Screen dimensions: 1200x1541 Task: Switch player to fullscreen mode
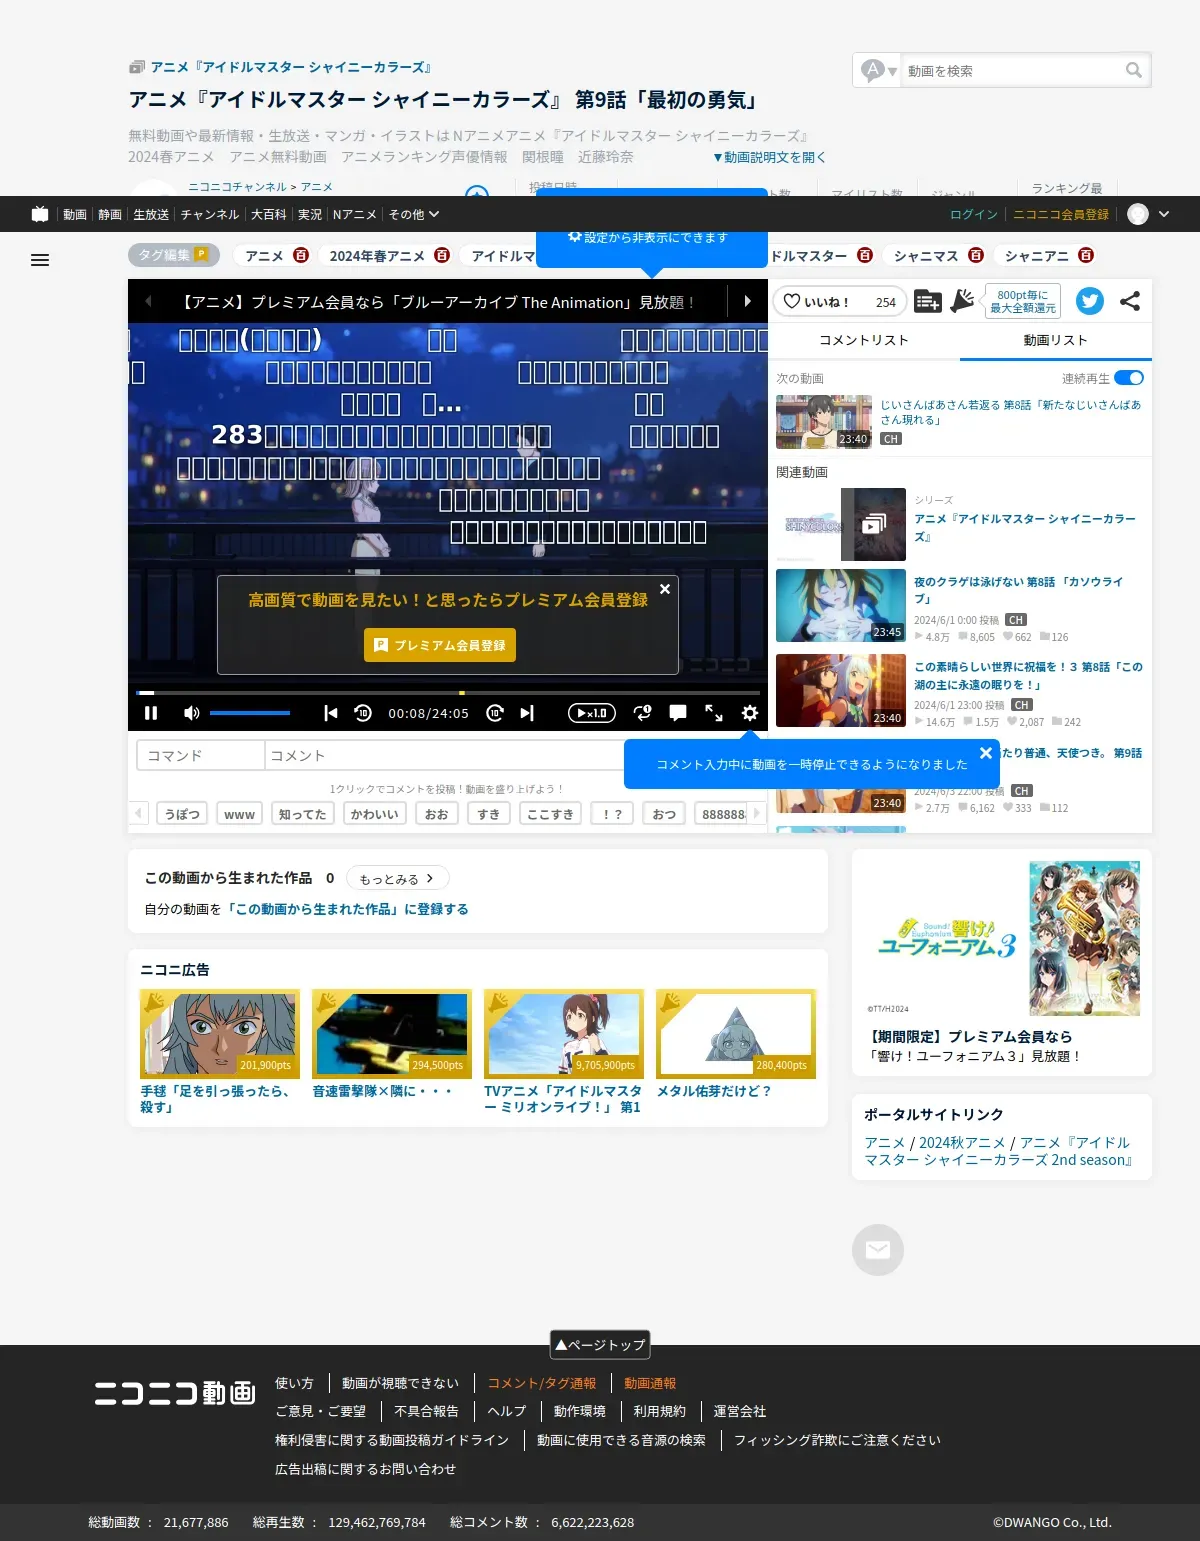pos(714,713)
